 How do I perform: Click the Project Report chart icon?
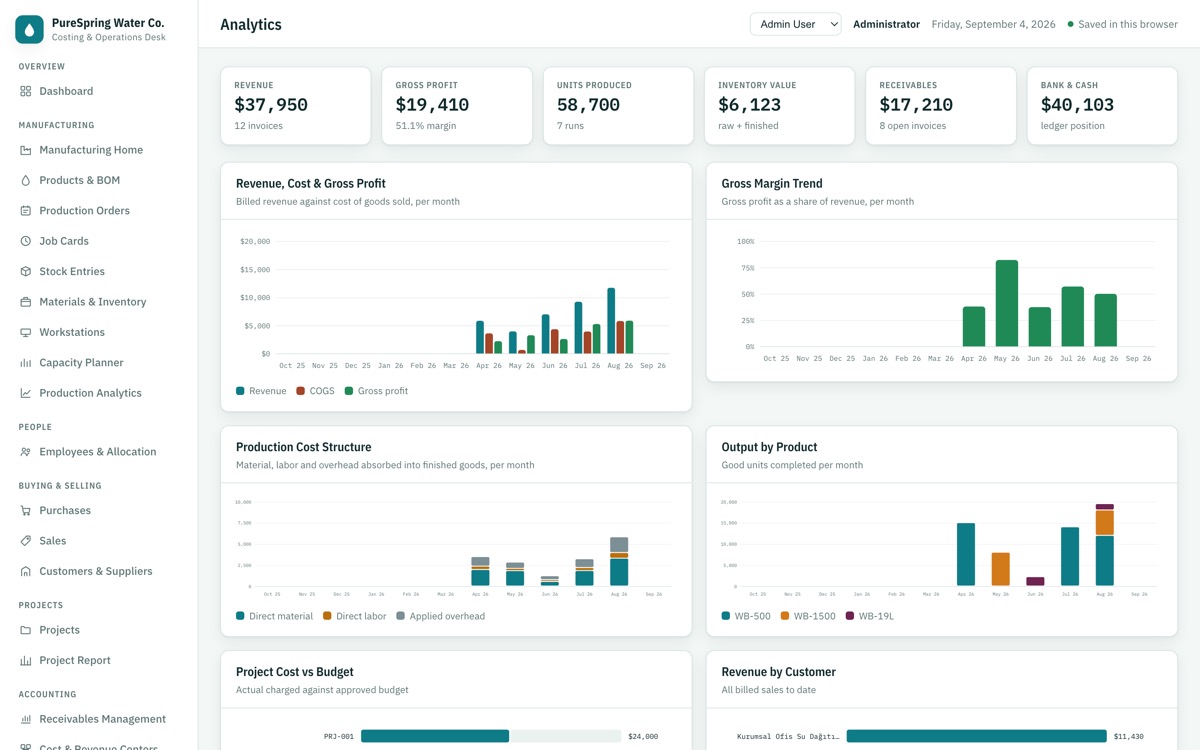(26, 660)
